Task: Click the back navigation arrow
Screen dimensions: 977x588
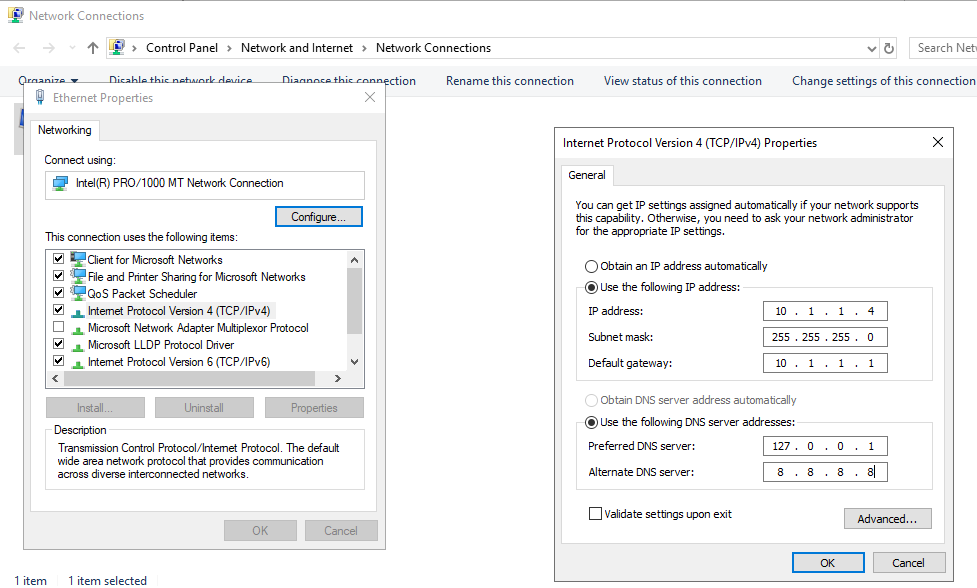Action: click(17, 48)
